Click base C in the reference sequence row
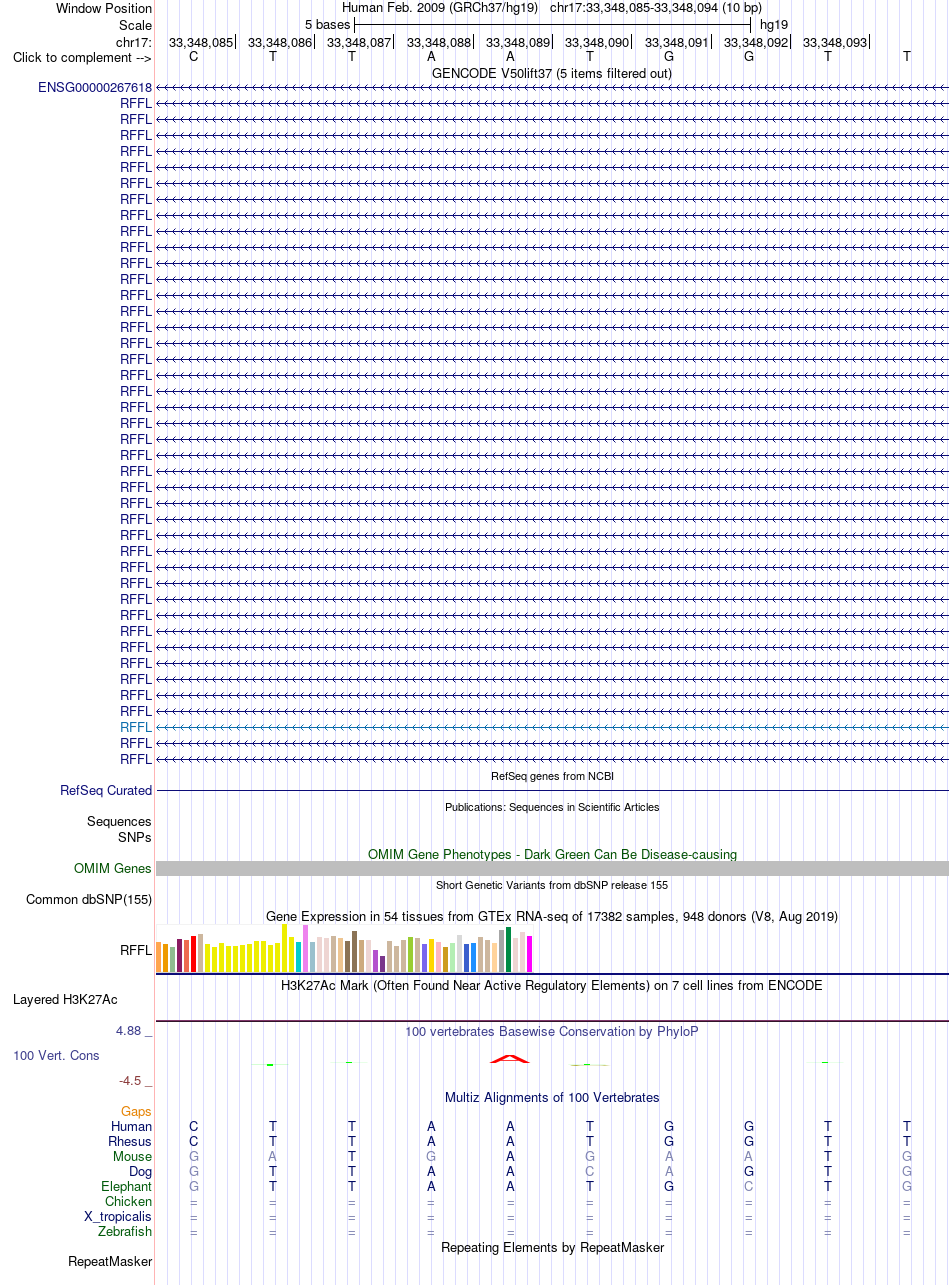This screenshot has width=950, height=1285. point(194,57)
